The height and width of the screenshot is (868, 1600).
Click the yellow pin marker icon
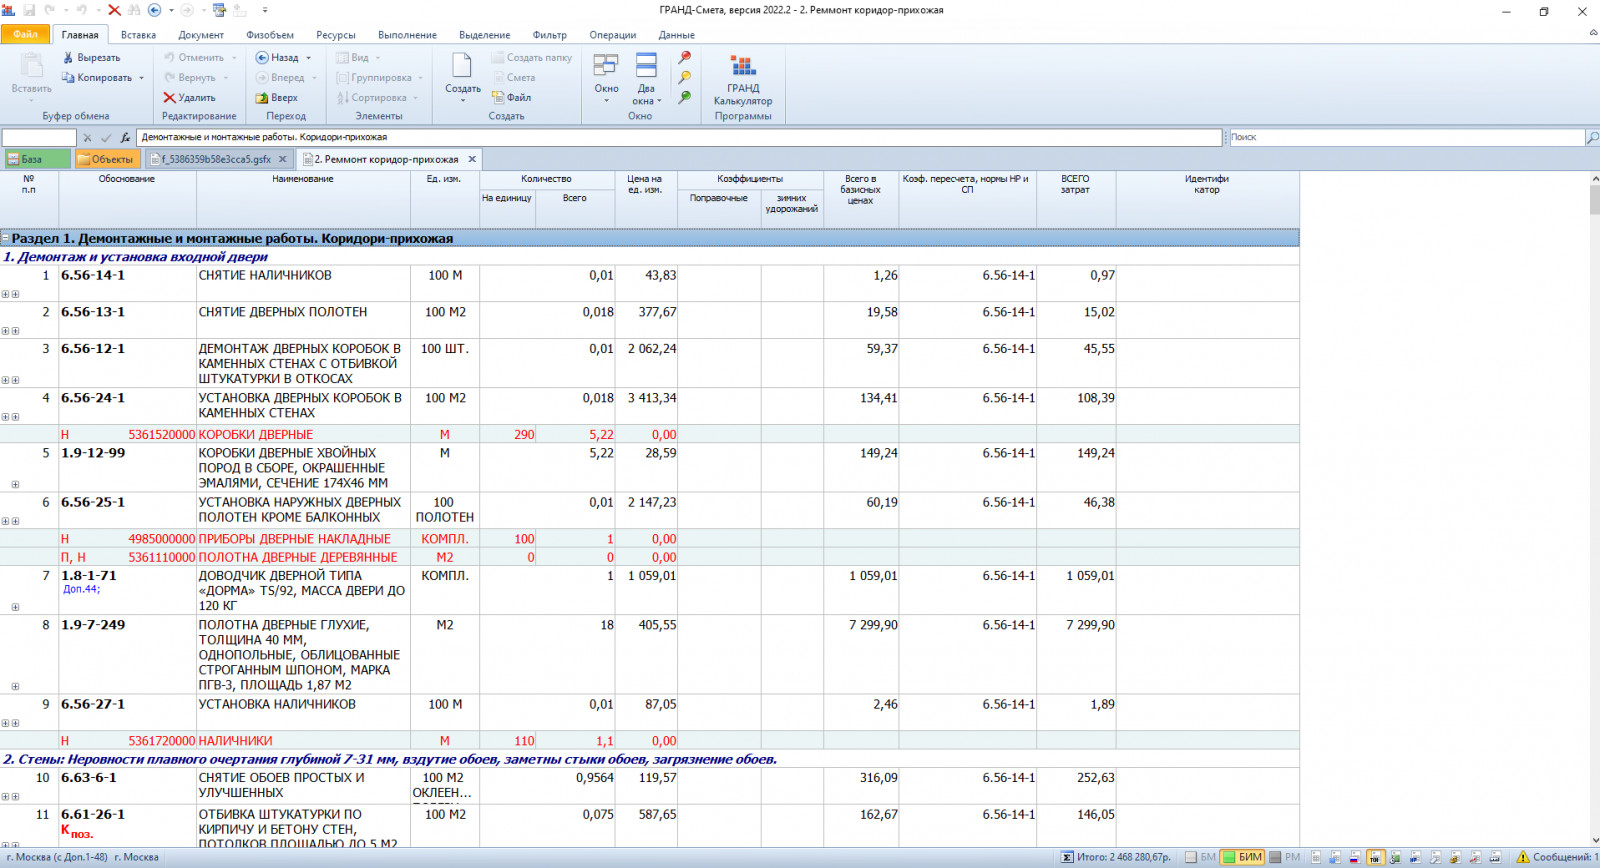pyautogui.click(x=684, y=78)
